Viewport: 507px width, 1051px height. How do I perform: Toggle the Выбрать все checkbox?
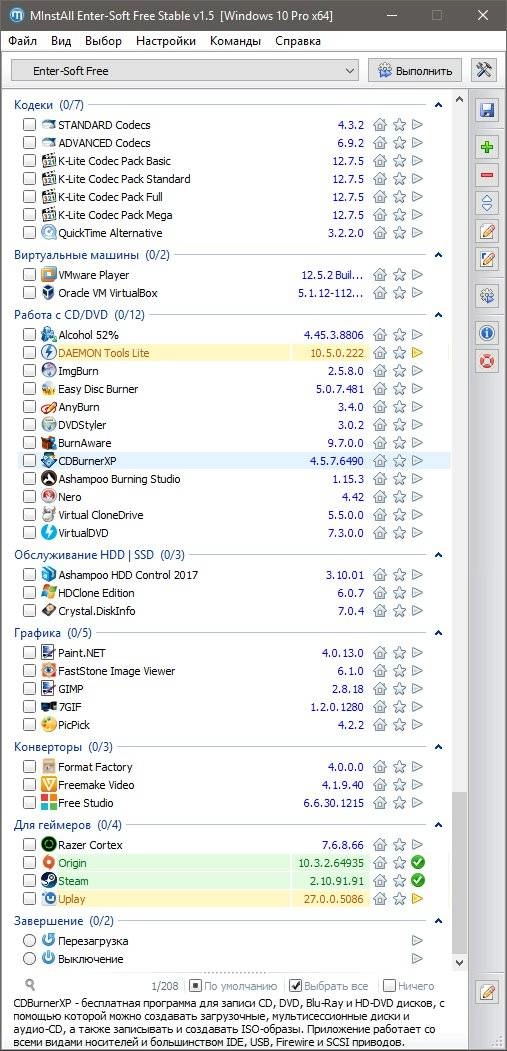coord(295,985)
